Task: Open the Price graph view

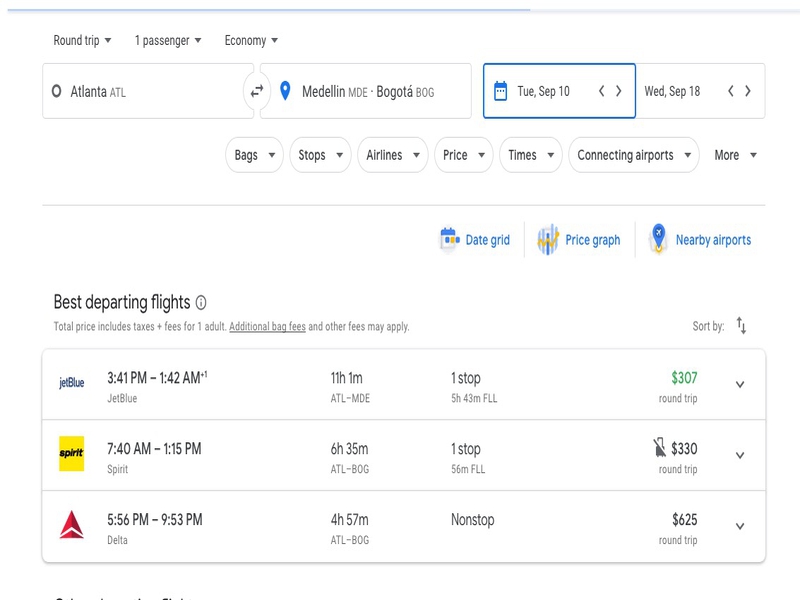Action: (579, 240)
